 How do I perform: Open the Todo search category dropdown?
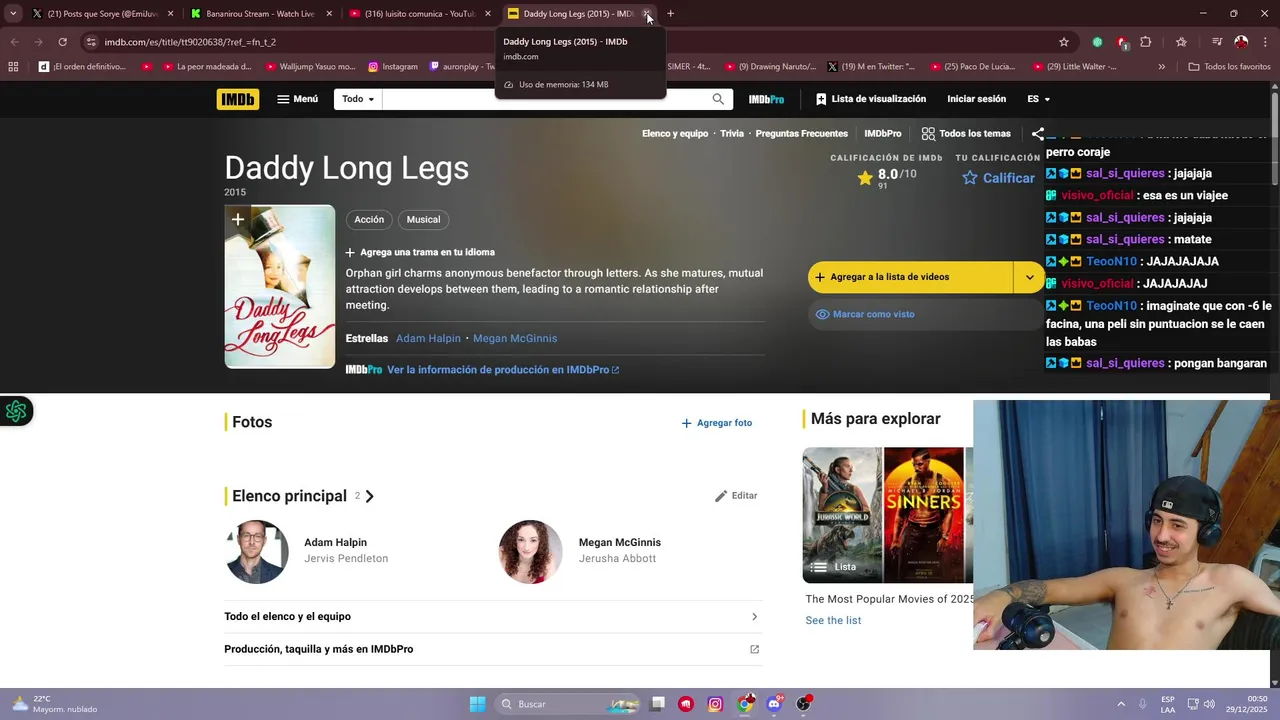click(358, 99)
